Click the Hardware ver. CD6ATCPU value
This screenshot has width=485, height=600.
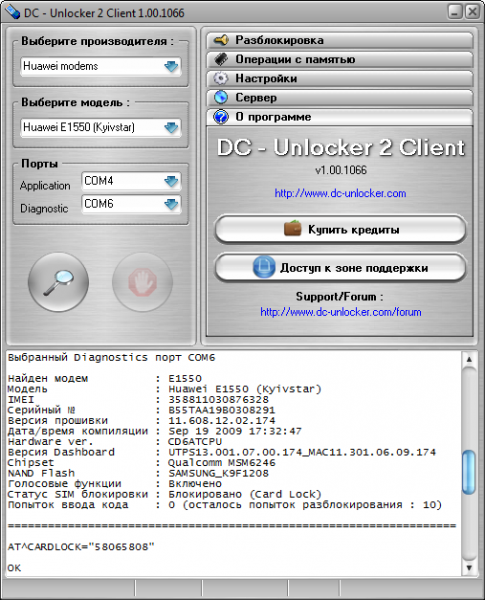point(195,442)
